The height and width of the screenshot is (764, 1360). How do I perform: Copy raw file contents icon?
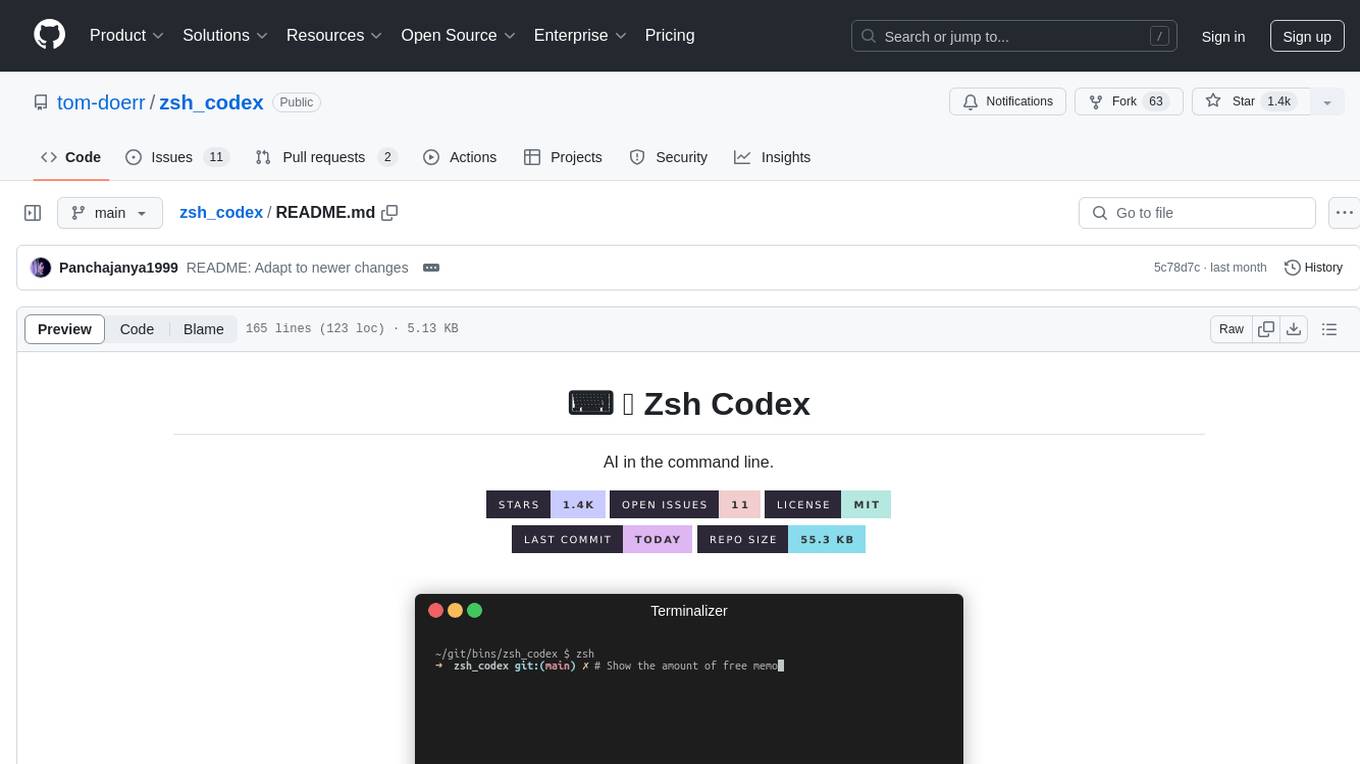pos(1266,329)
